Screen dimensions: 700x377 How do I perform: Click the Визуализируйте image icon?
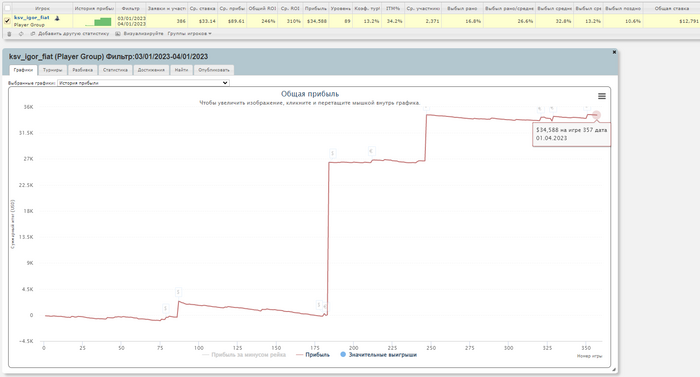click(x=118, y=34)
